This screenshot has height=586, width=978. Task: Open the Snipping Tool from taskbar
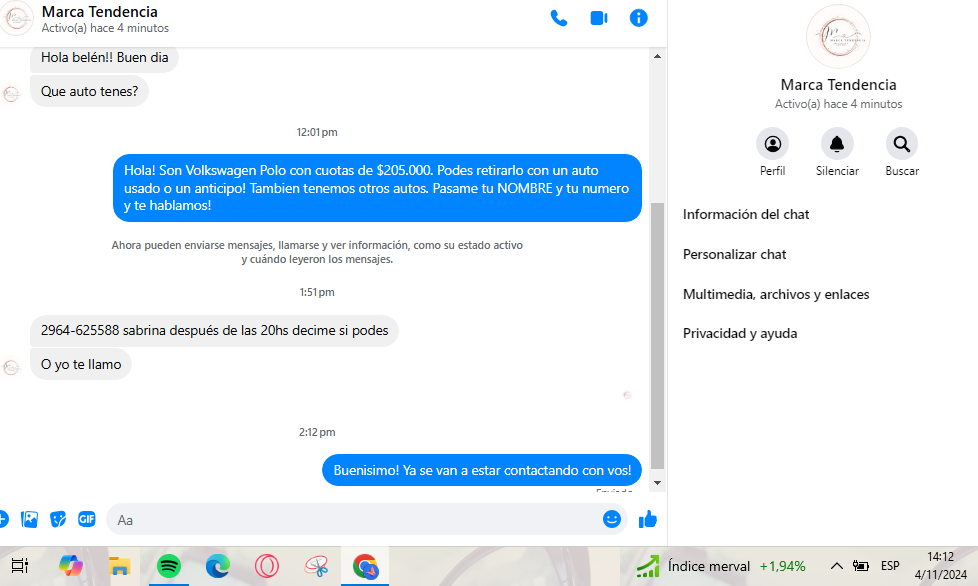[316, 566]
